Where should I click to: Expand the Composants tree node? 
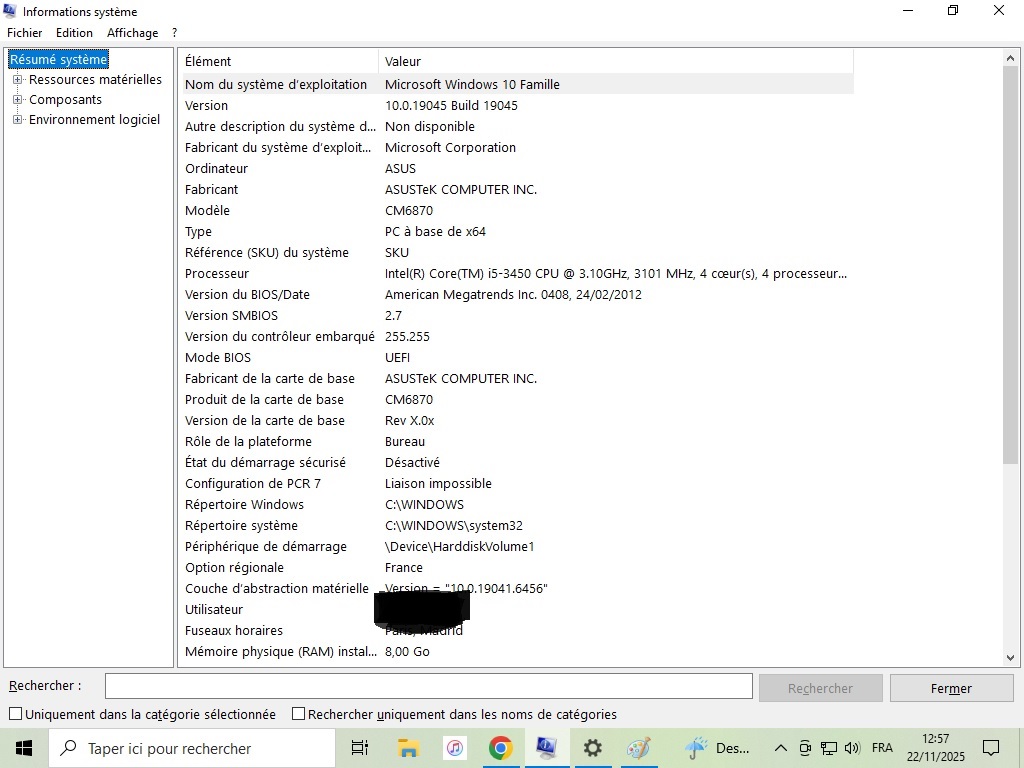coord(18,100)
